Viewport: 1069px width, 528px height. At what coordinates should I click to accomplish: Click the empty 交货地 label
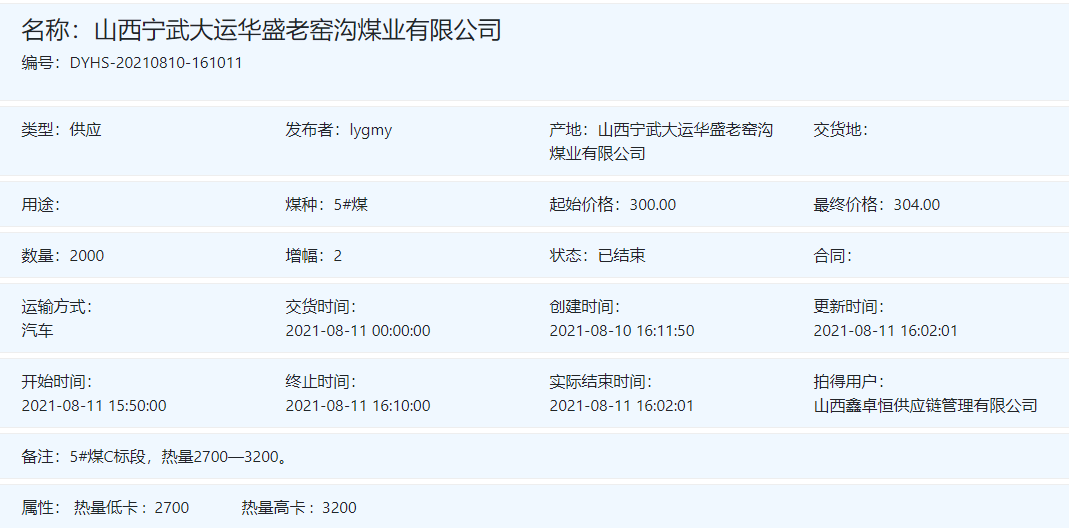840,130
